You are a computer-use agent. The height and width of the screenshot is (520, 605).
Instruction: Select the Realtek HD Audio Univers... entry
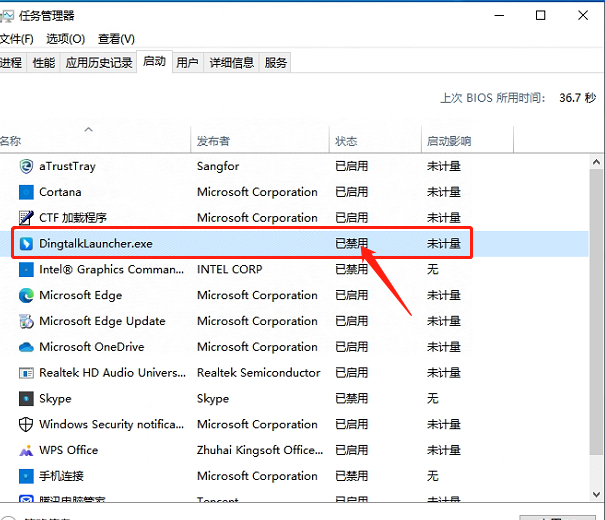tap(113, 373)
